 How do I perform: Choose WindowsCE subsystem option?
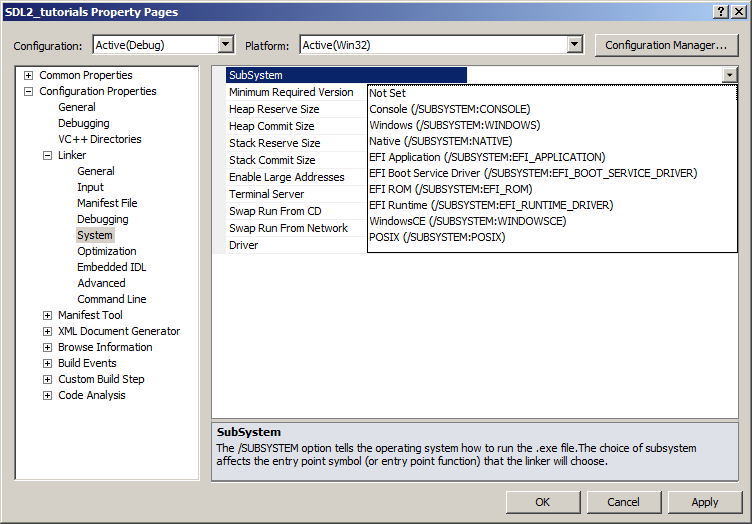552,221
